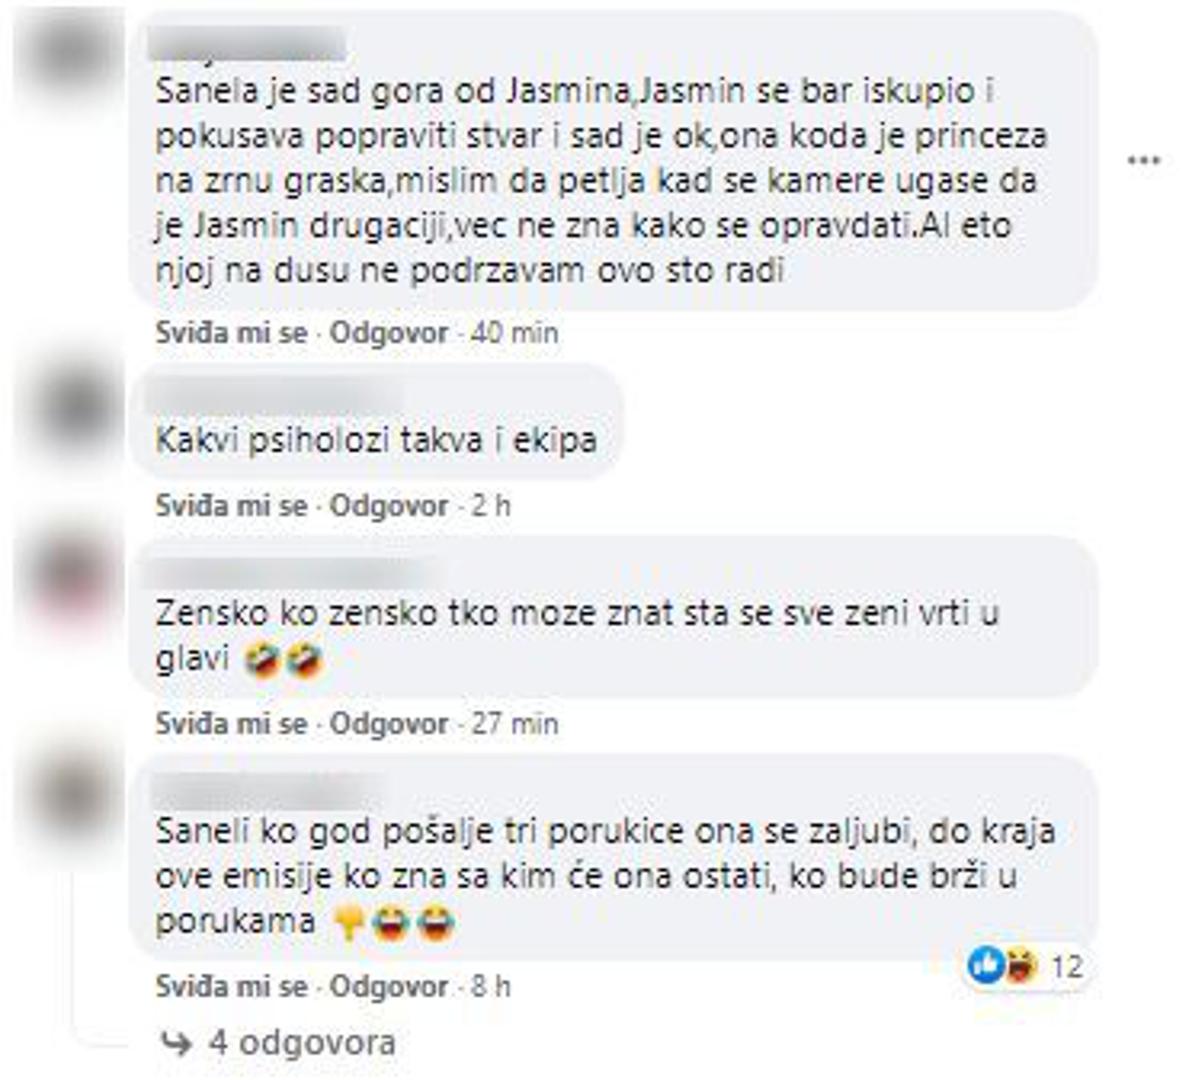The image size is (1192, 1080).
Task: Click the laughing reaction icon next to 12
Action: 1021,967
